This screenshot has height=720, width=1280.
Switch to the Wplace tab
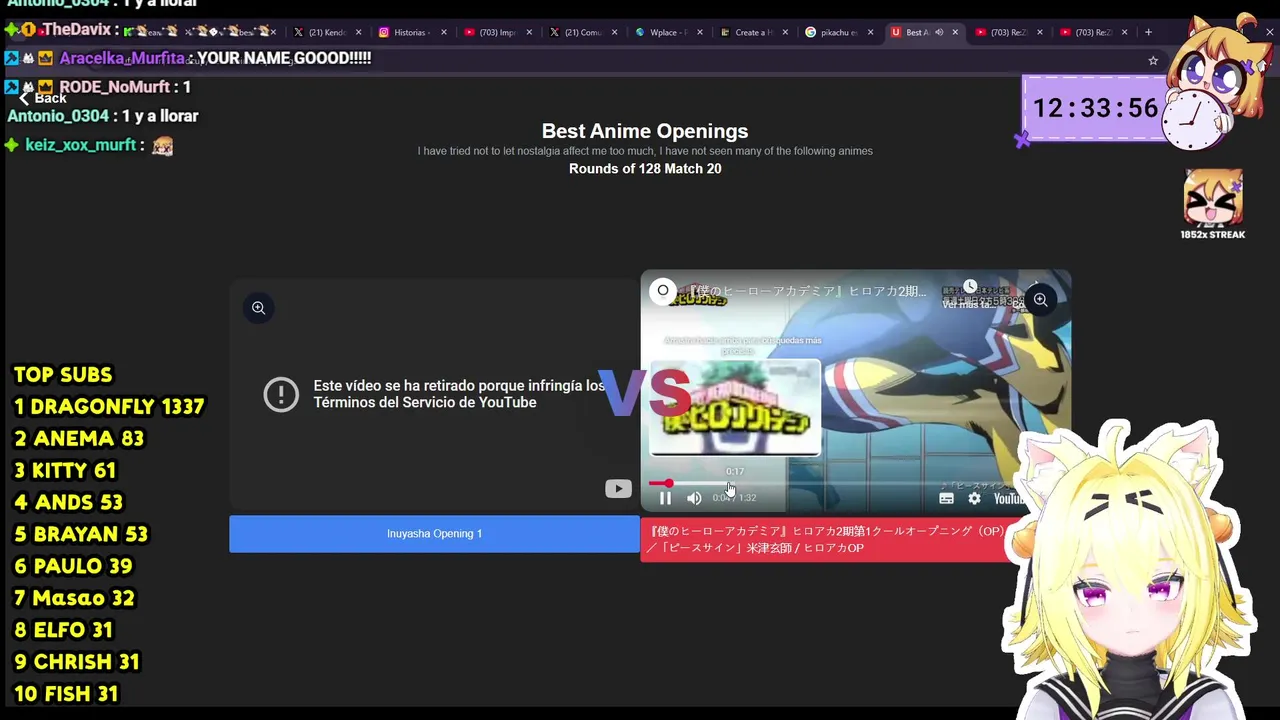[669, 32]
